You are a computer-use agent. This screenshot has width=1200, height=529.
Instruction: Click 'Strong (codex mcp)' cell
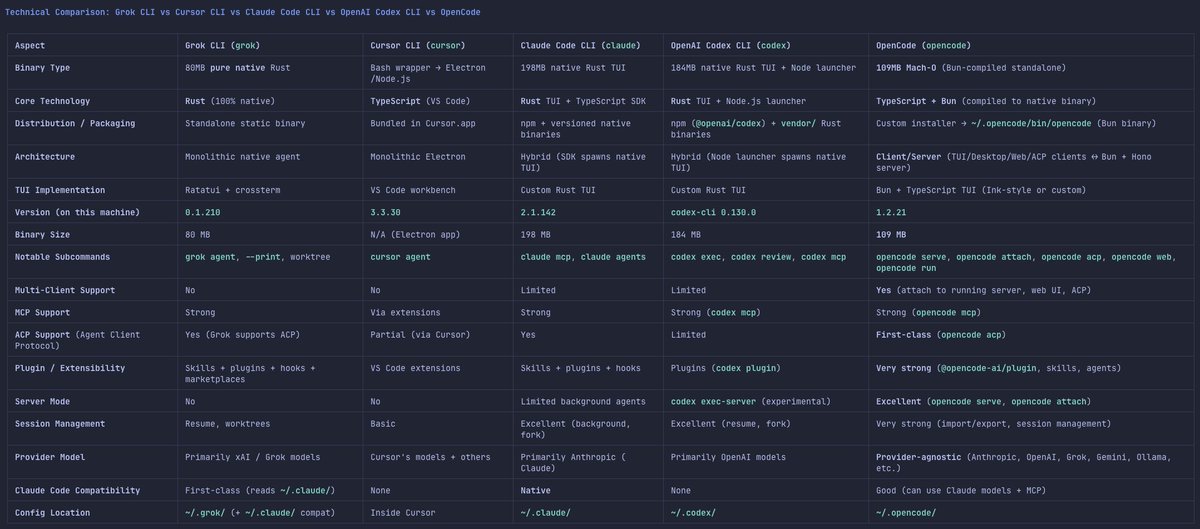click(716, 312)
